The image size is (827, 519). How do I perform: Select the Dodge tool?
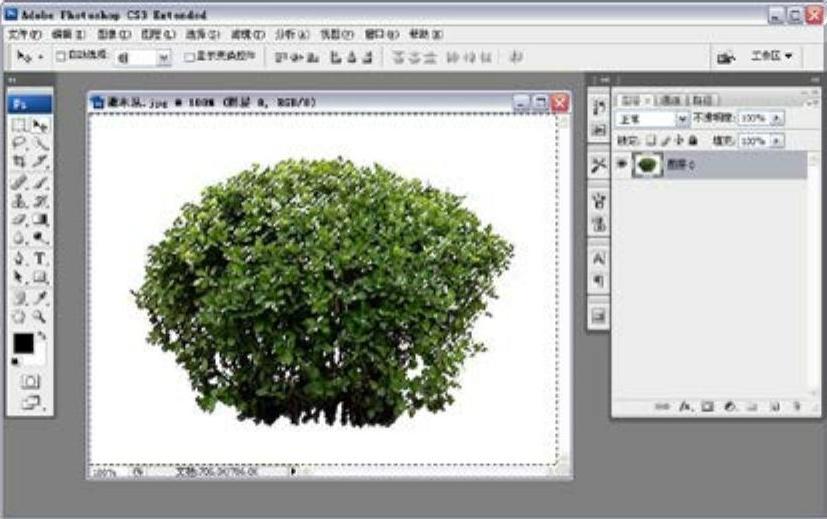(40, 237)
